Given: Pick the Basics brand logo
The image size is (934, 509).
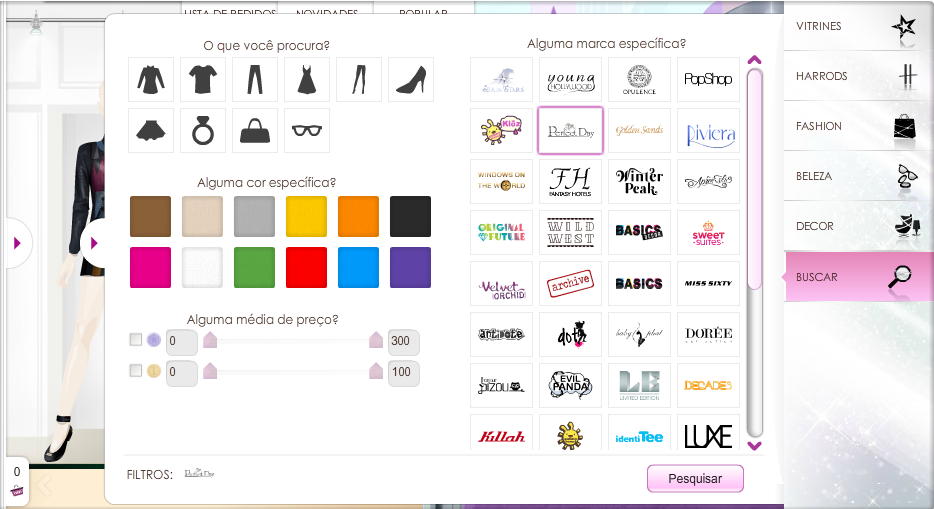Looking at the screenshot, I should click(639, 283).
